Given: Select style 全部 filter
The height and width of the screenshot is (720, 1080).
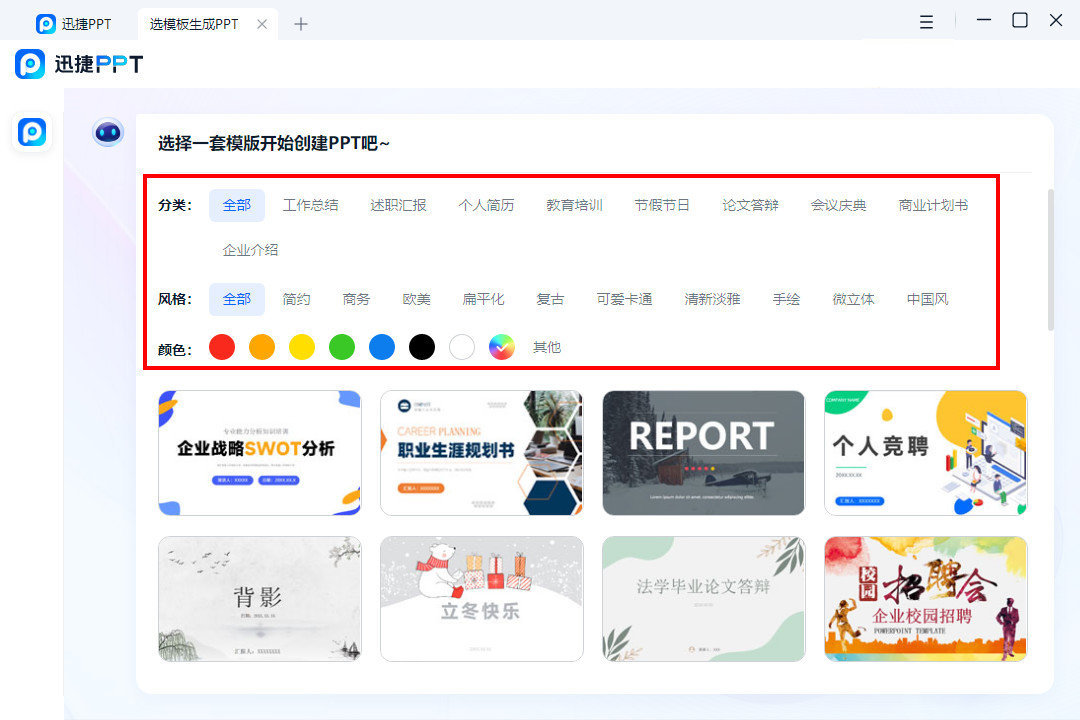Looking at the screenshot, I should pyautogui.click(x=237, y=299).
